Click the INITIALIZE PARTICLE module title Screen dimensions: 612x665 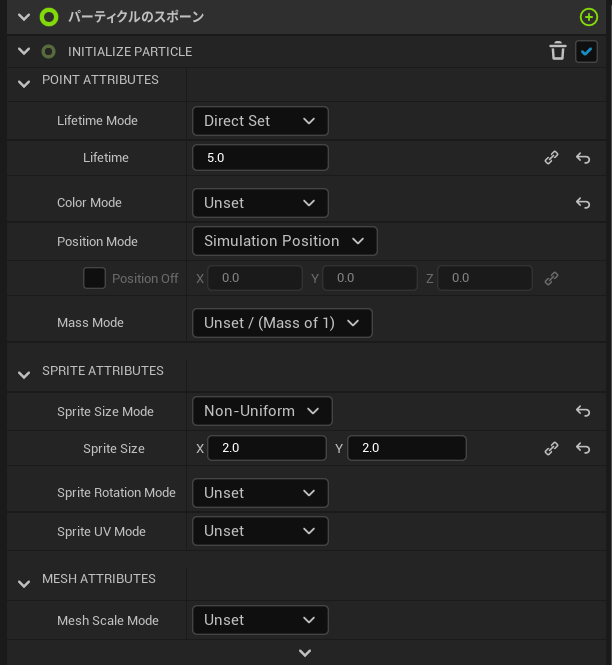(x=130, y=52)
